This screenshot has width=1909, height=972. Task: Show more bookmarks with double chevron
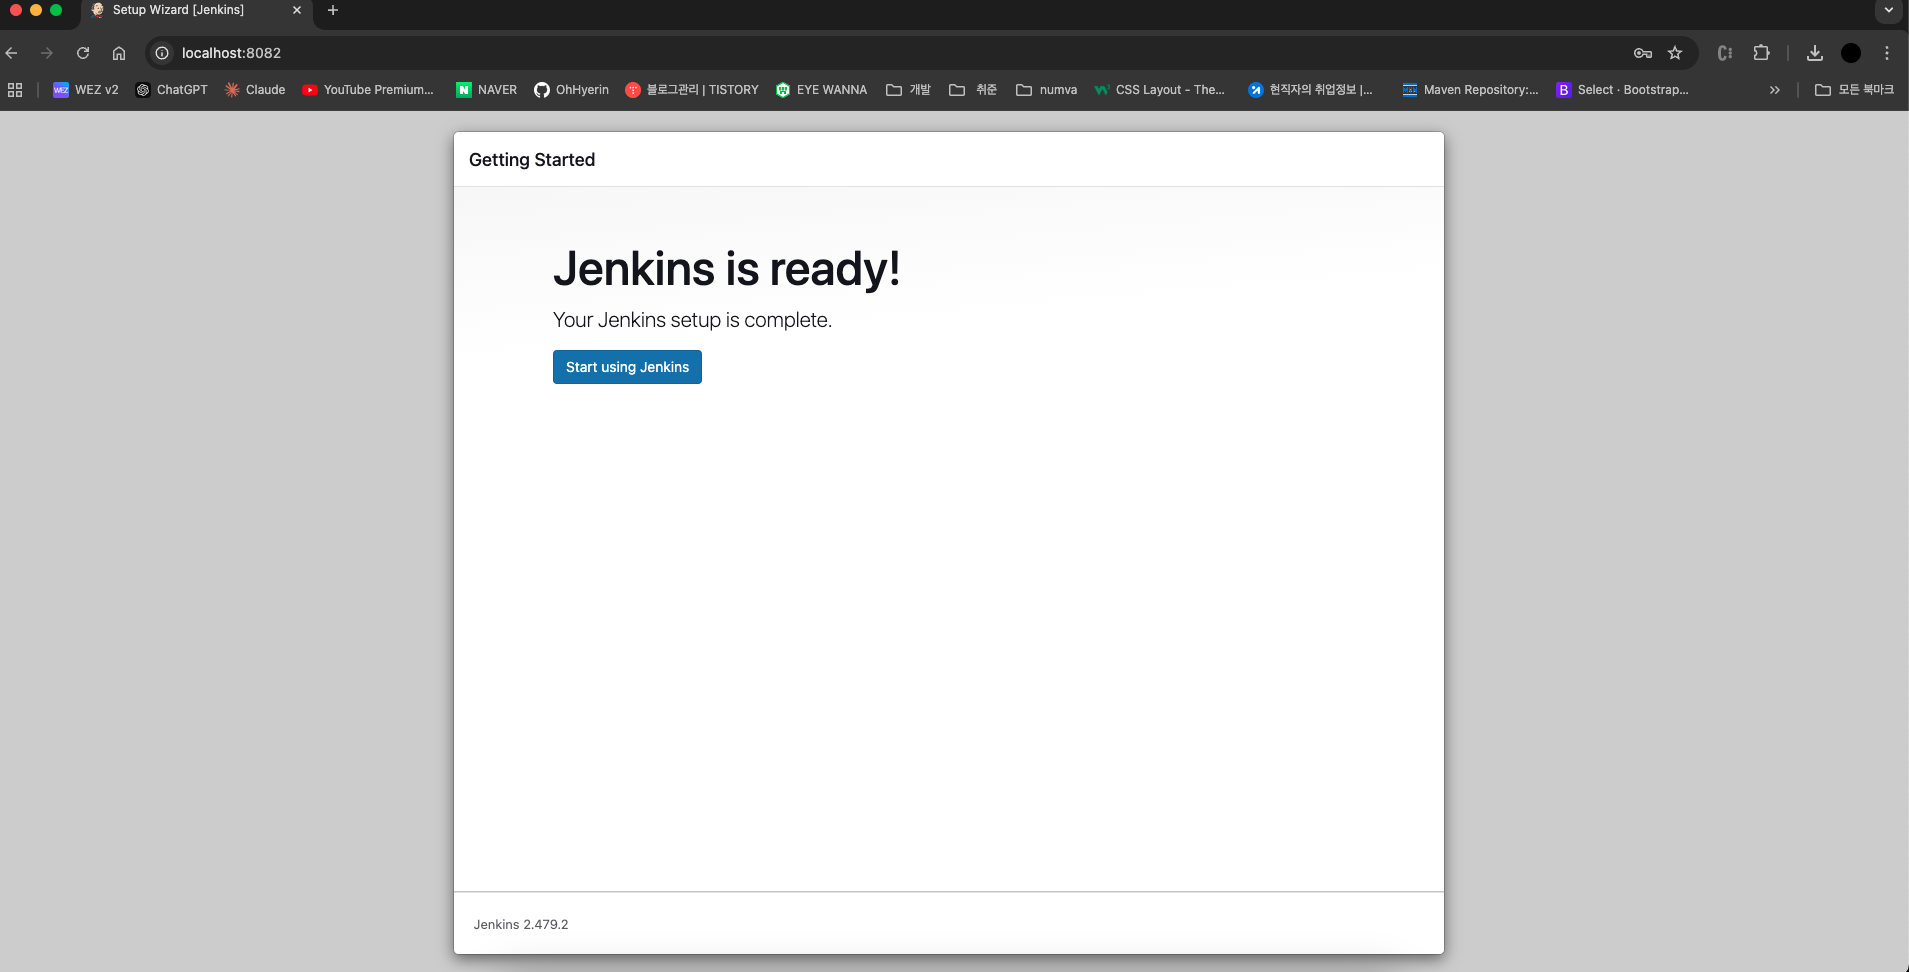[1775, 90]
